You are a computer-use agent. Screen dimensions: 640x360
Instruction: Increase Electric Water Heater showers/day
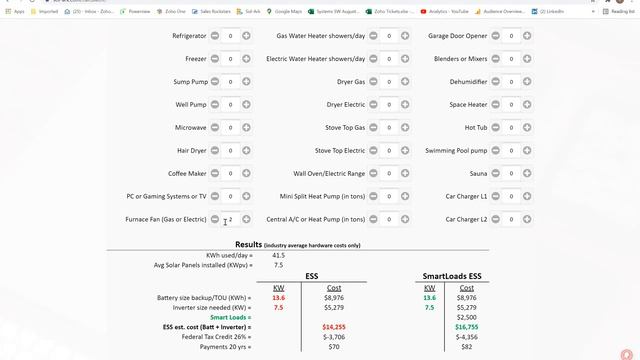pos(405,59)
